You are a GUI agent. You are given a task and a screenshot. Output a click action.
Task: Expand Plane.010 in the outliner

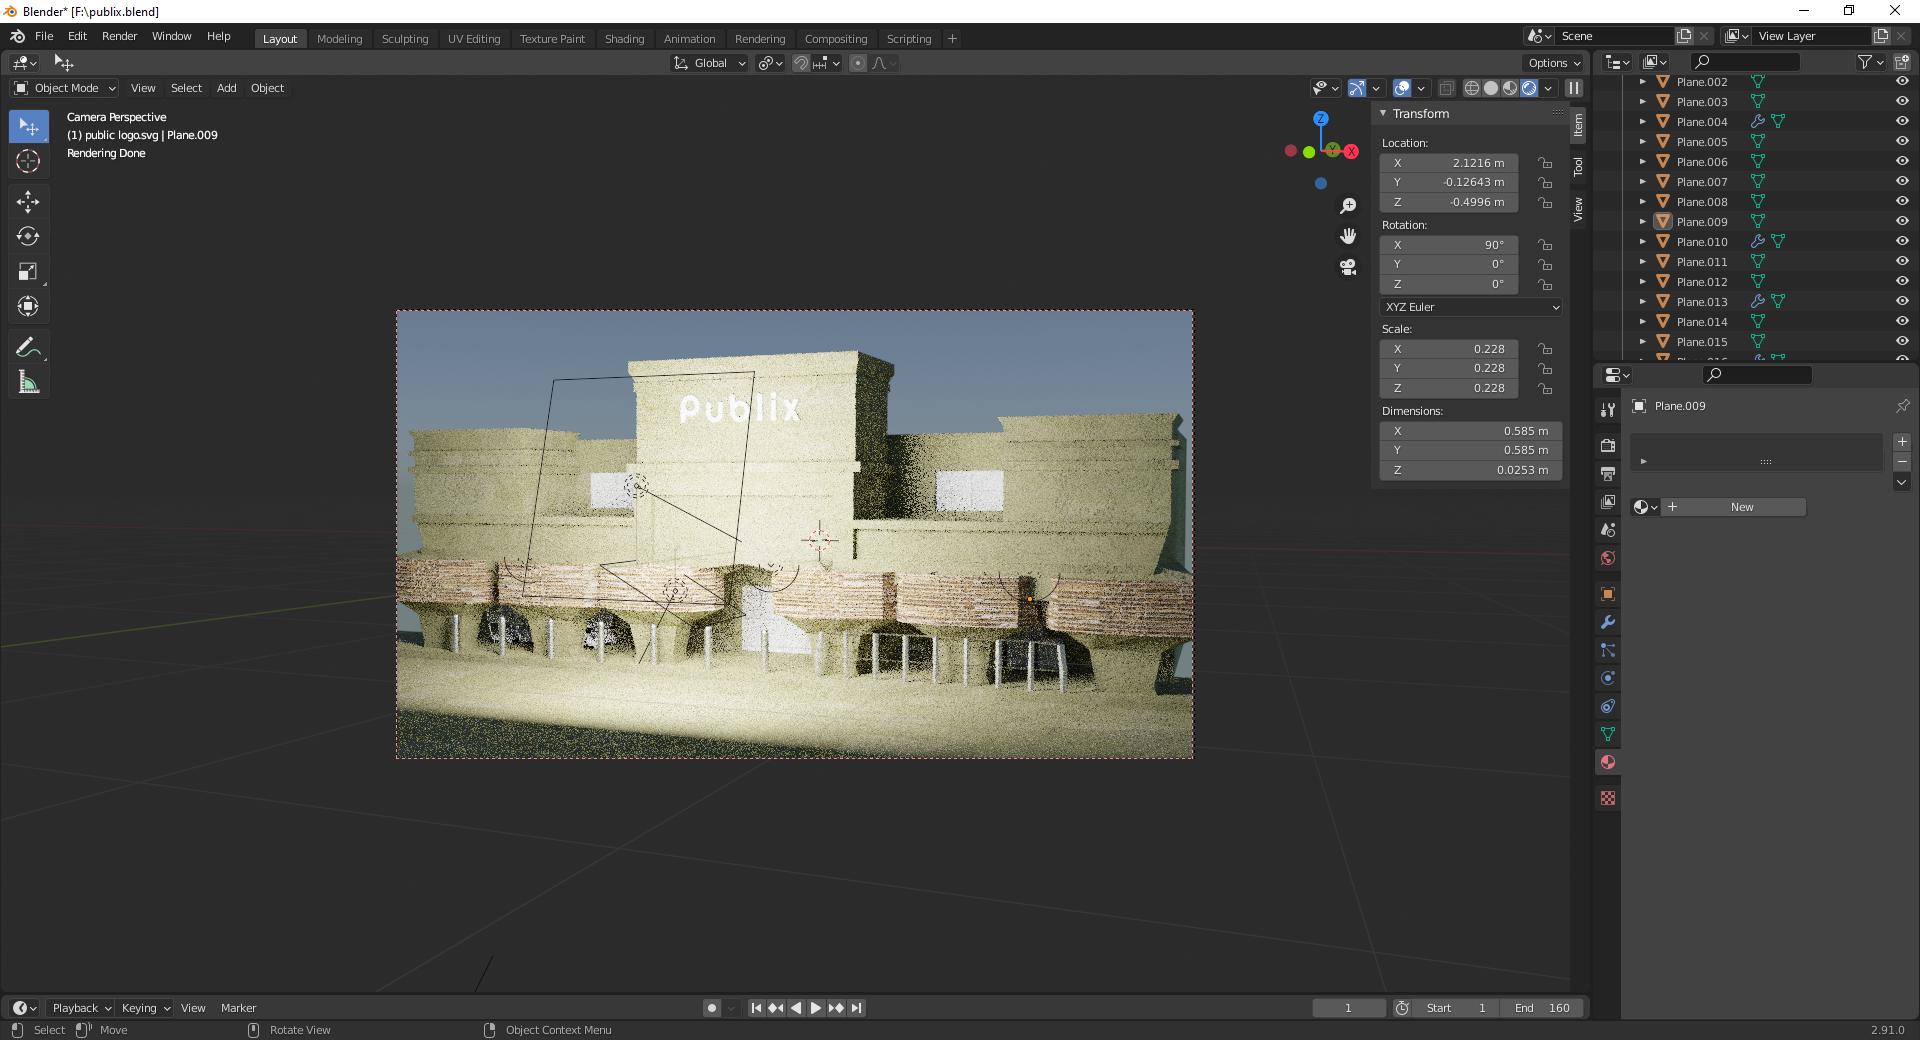1642,242
